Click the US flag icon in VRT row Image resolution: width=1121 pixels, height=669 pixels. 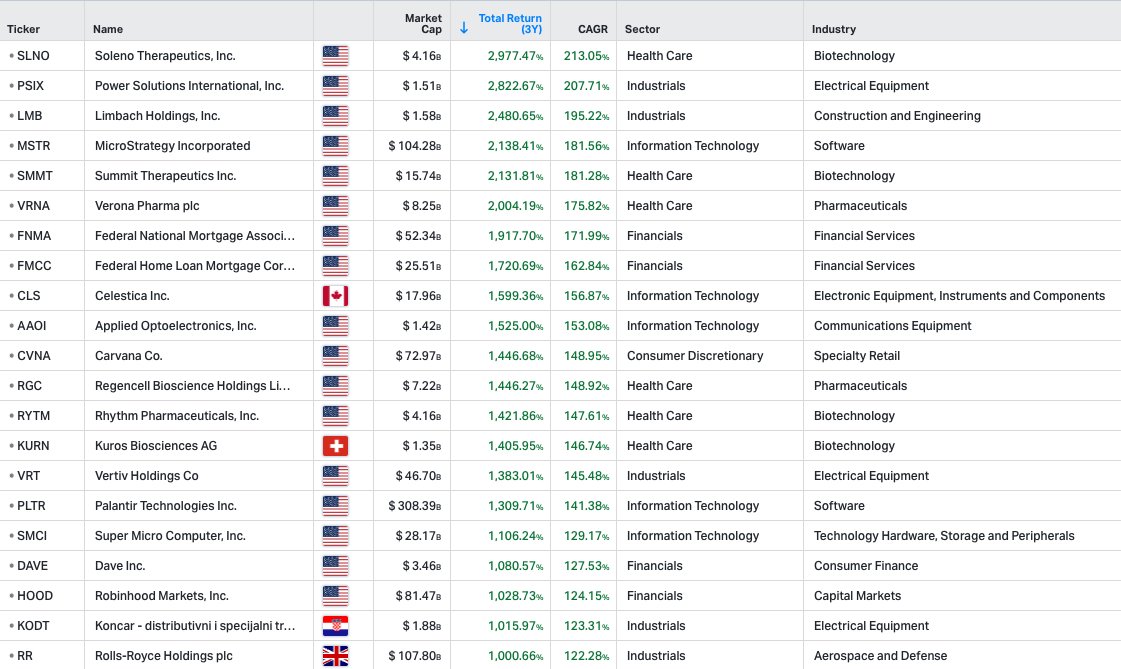click(x=335, y=476)
